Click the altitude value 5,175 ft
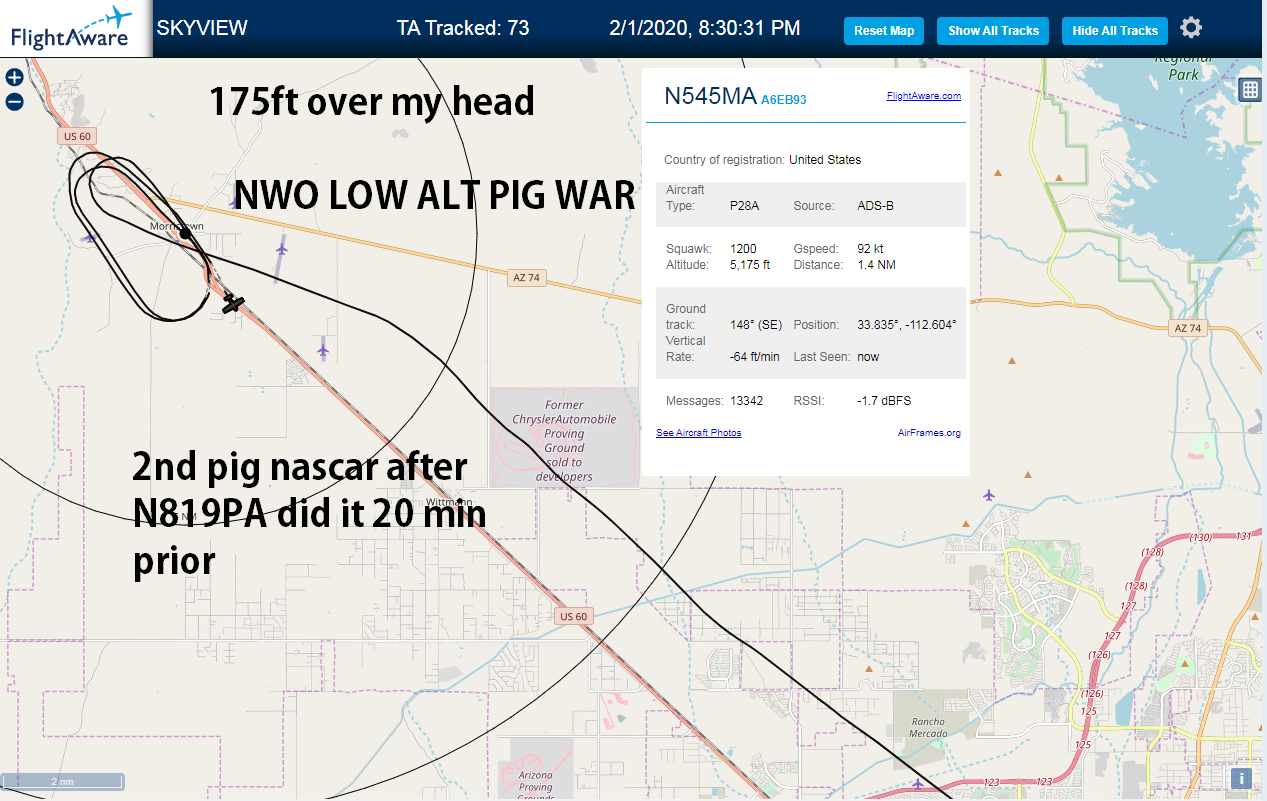This screenshot has height=801, width=1267. click(750, 265)
